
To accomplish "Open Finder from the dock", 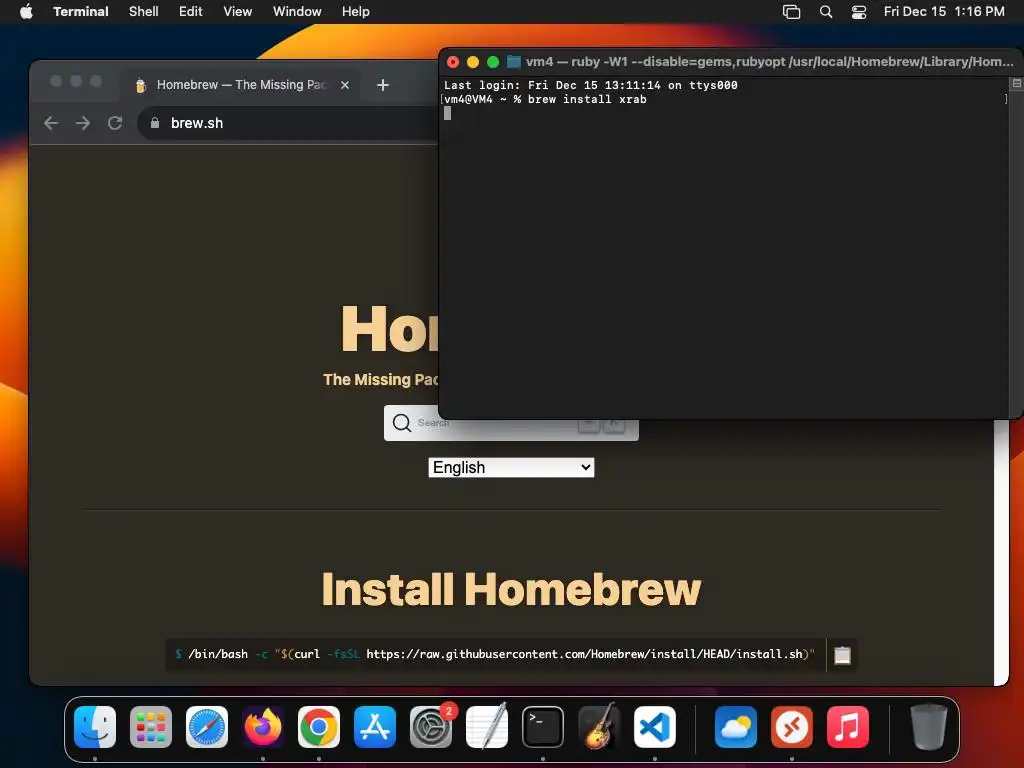I will tap(95, 727).
